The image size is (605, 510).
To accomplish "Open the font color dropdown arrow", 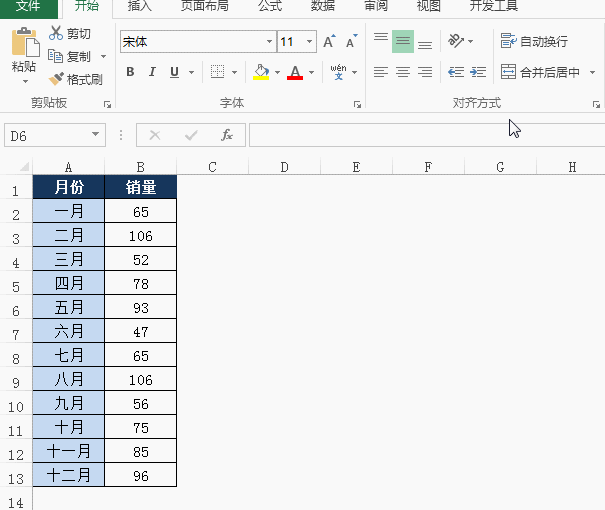I will point(311,72).
